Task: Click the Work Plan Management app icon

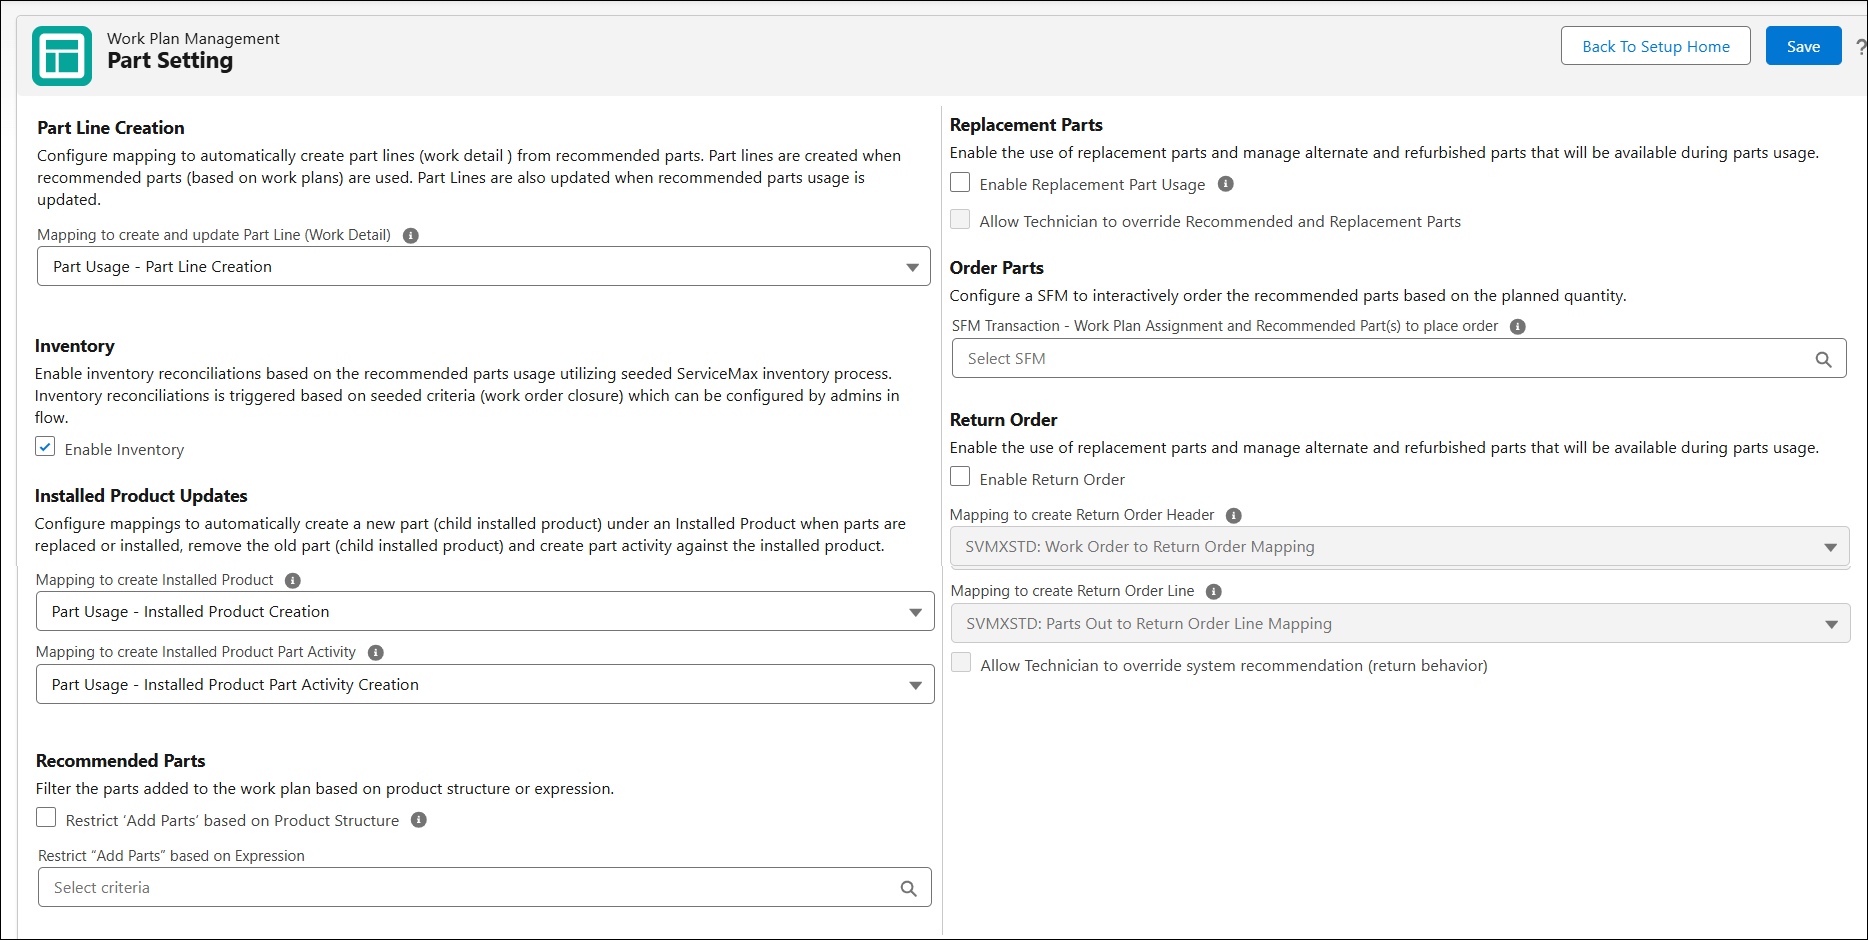Action: [62, 56]
